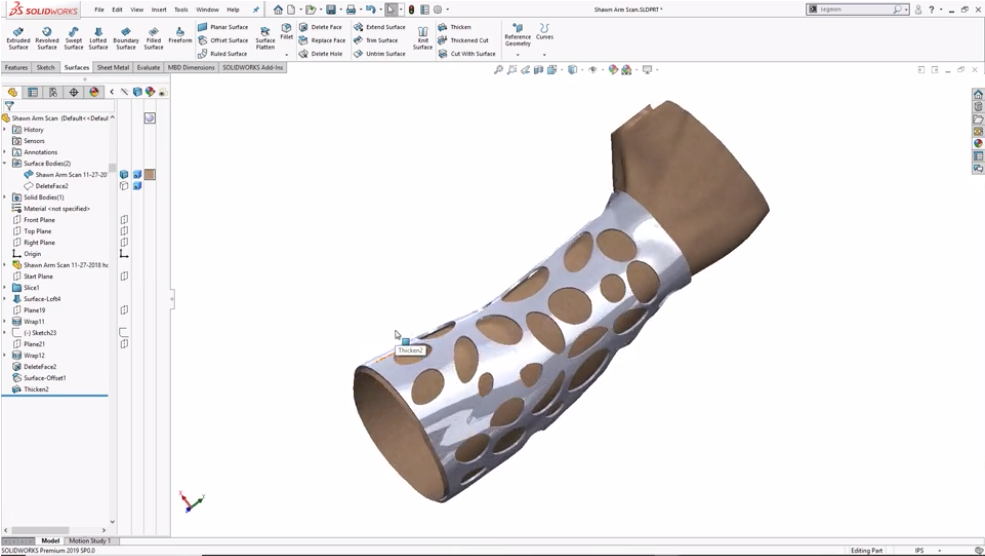The height and width of the screenshot is (556, 985).
Task: Open the DisplayManager tab
Action: pos(94,92)
